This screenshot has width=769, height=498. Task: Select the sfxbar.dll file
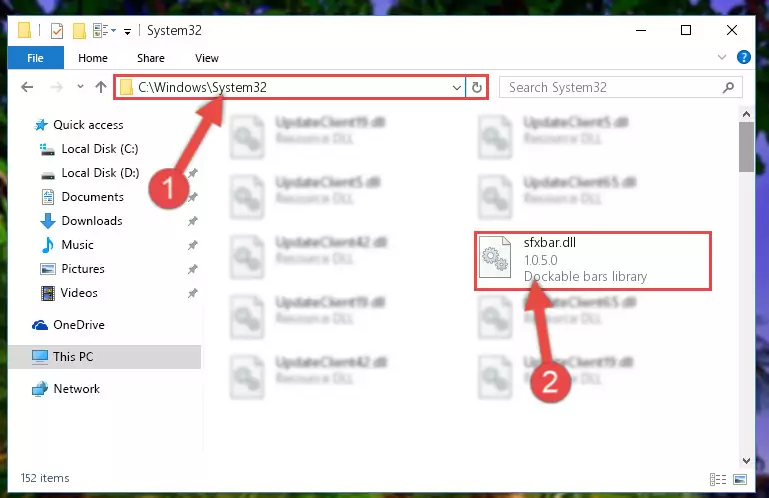tap(592, 261)
